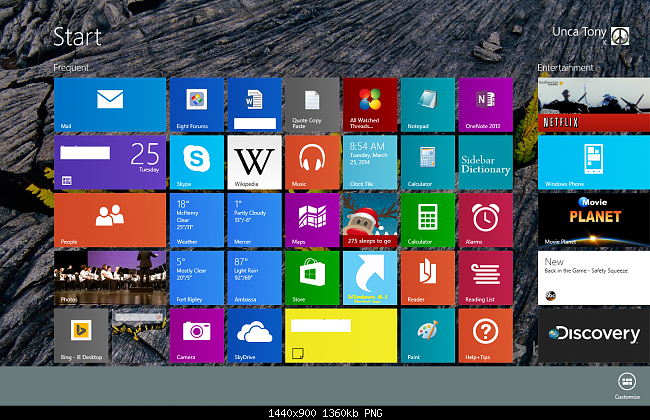Open the teal Calculator tile
The height and width of the screenshot is (420, 650).
(428, 163)
